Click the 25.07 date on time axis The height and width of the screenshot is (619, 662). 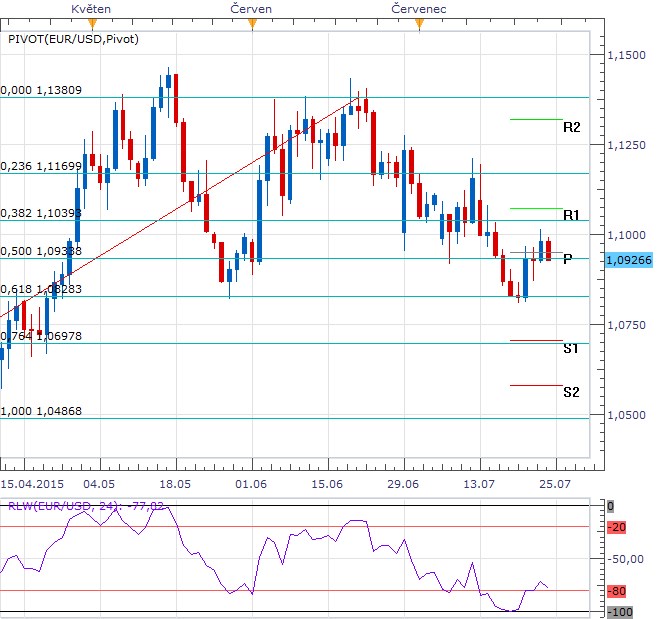point(556,483)
